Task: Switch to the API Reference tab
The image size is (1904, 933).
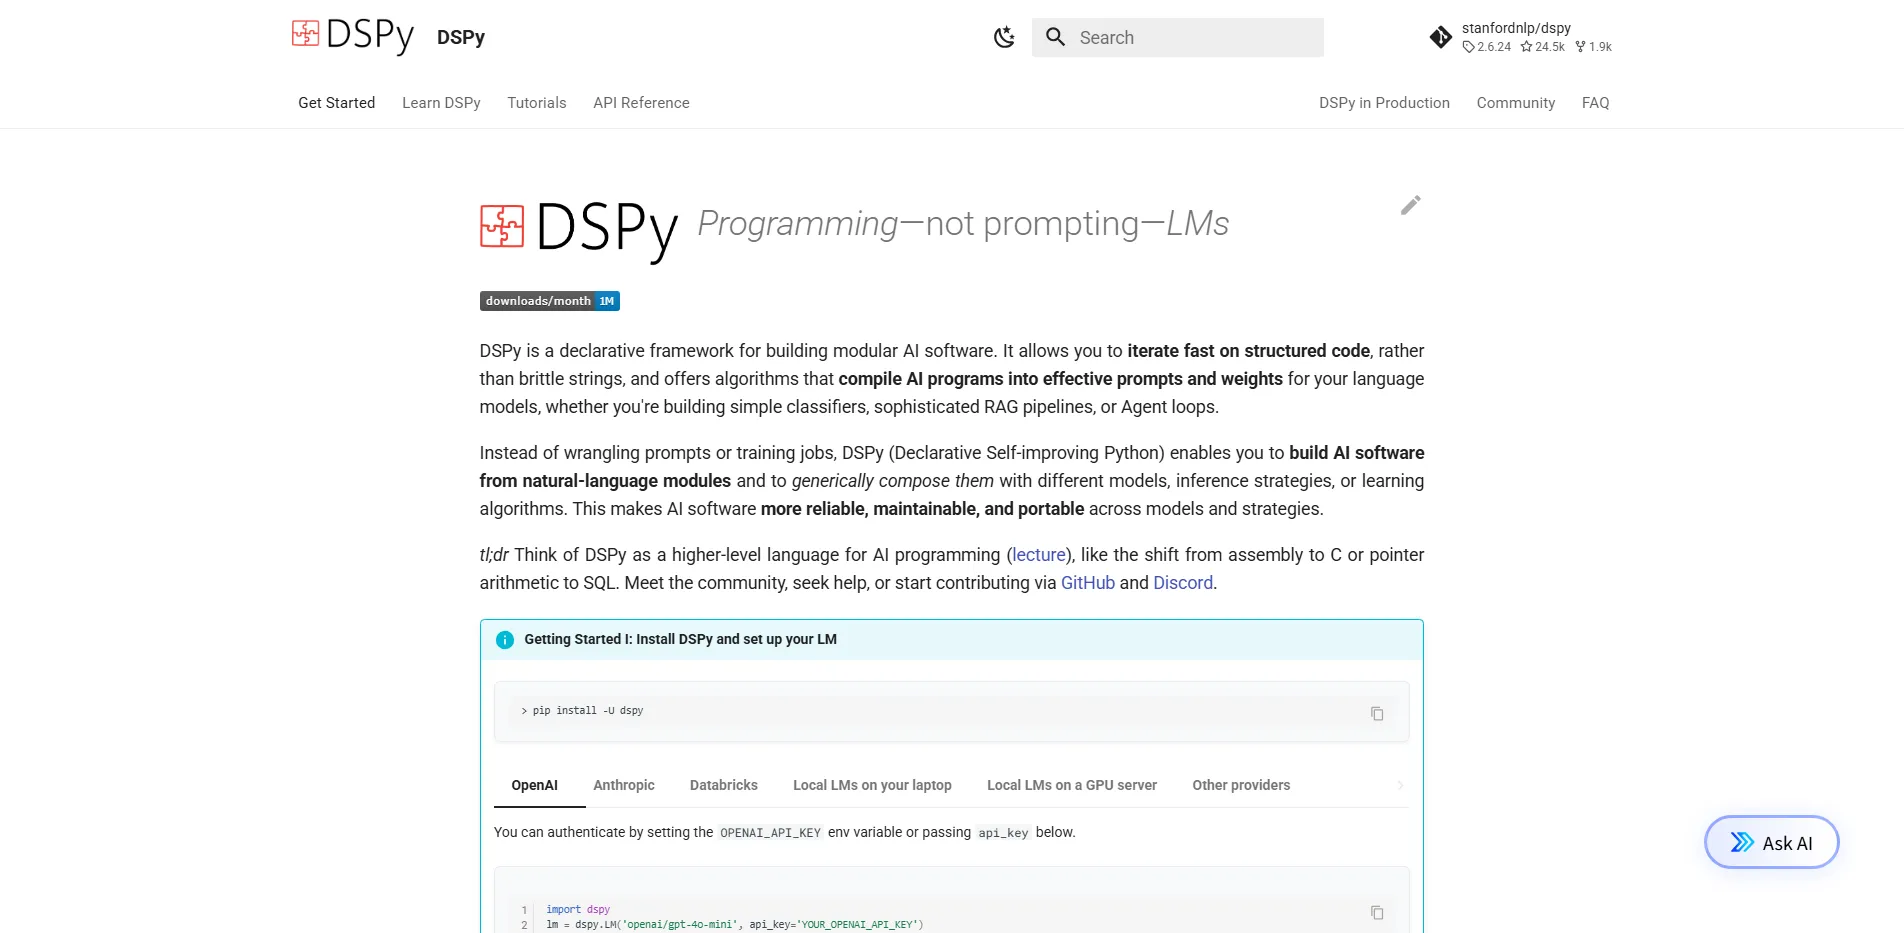Action: point(641,103)
